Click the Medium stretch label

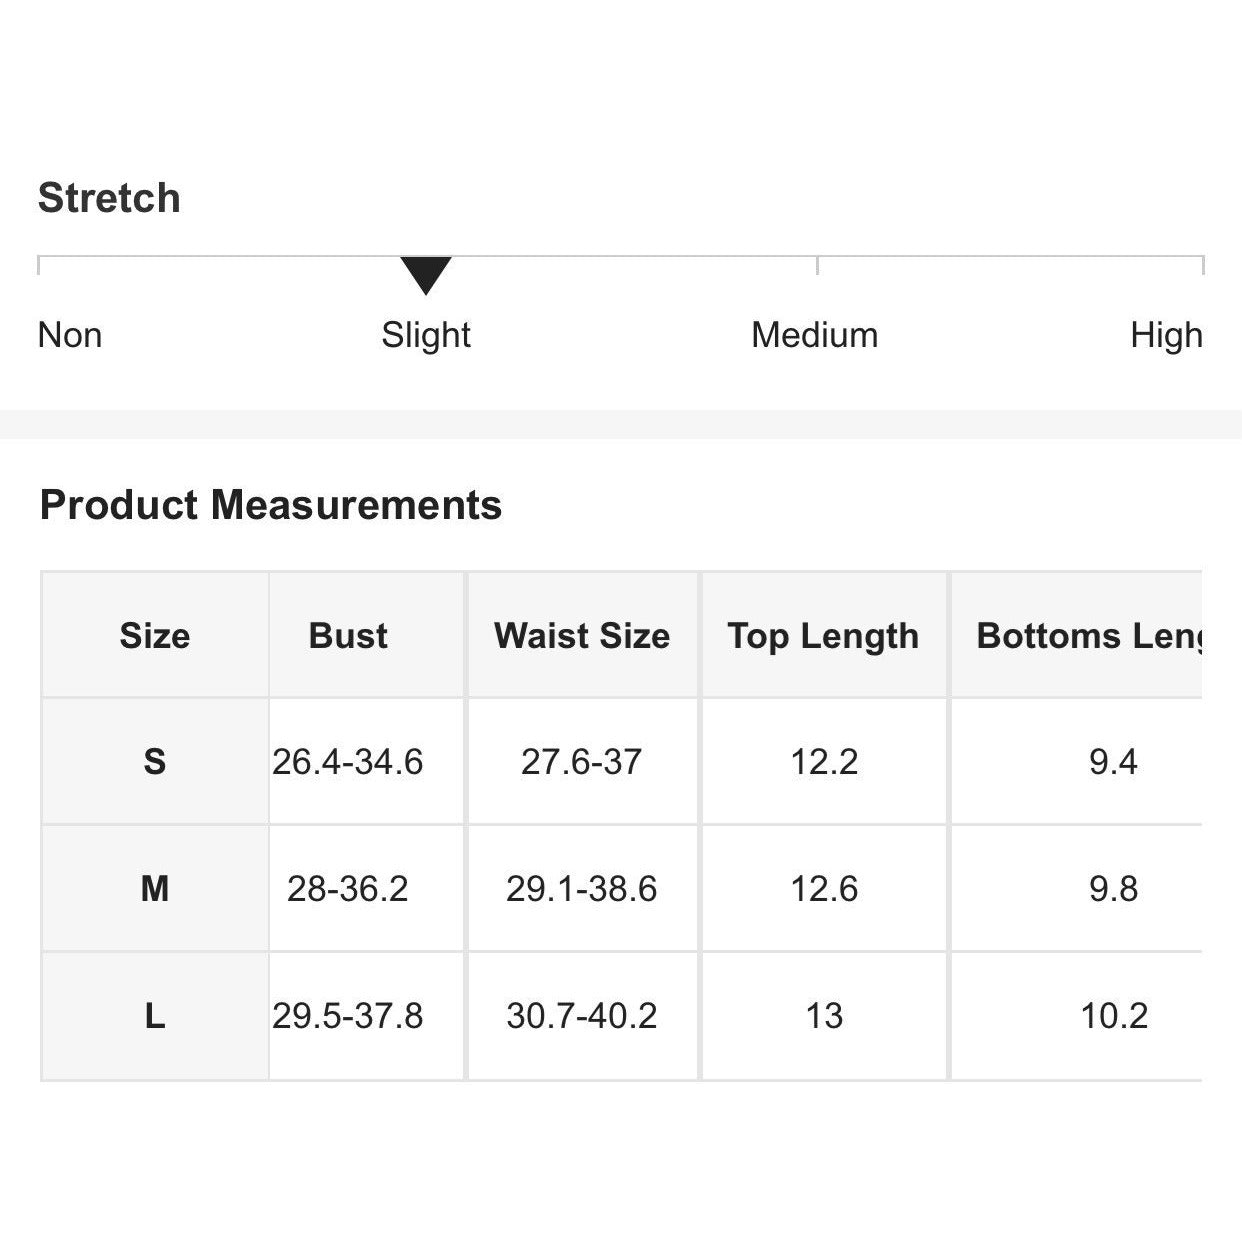[x=814, y=335]
